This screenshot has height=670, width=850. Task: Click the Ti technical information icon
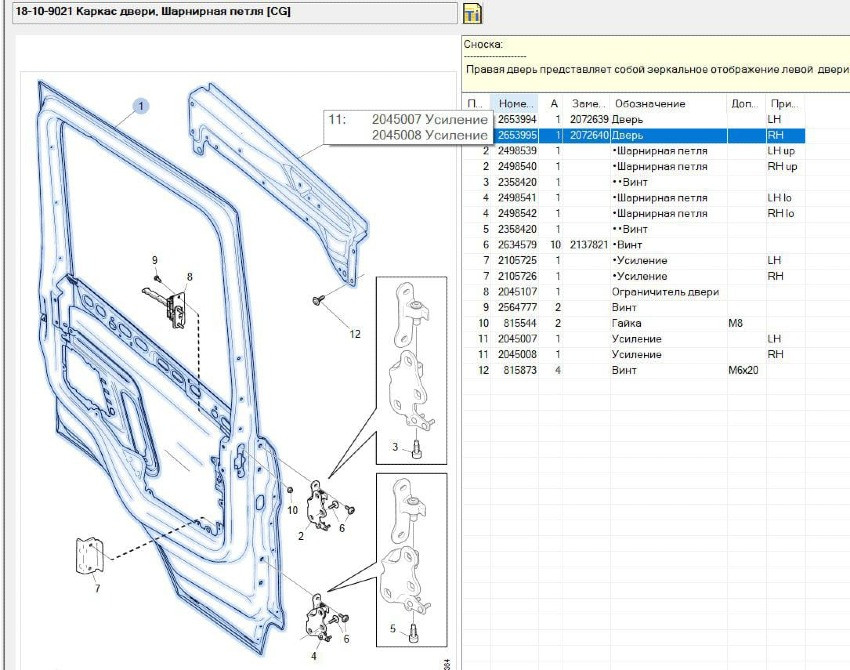tap(473, 14)
